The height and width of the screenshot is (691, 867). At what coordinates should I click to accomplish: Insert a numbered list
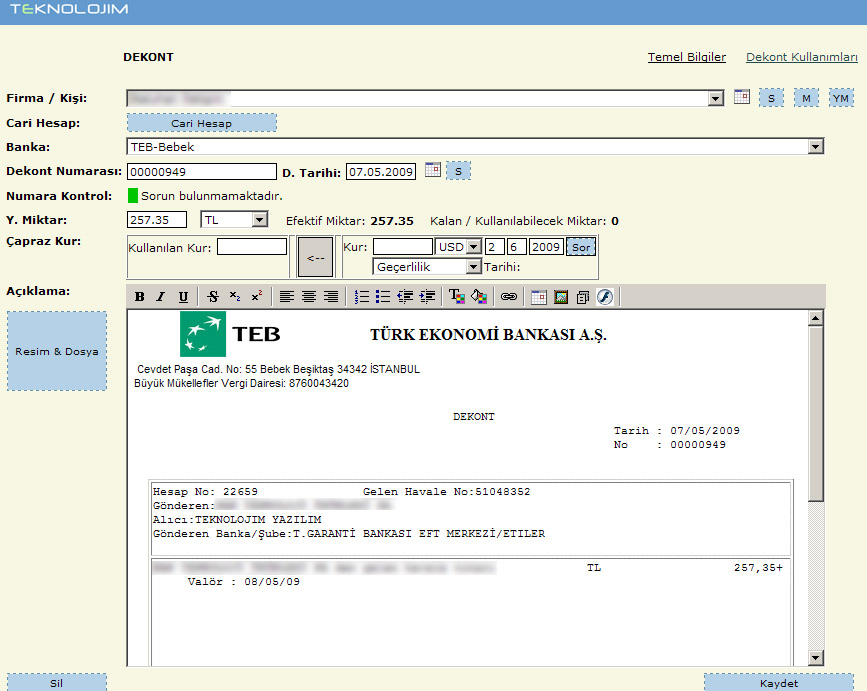[x=361, y=297]
